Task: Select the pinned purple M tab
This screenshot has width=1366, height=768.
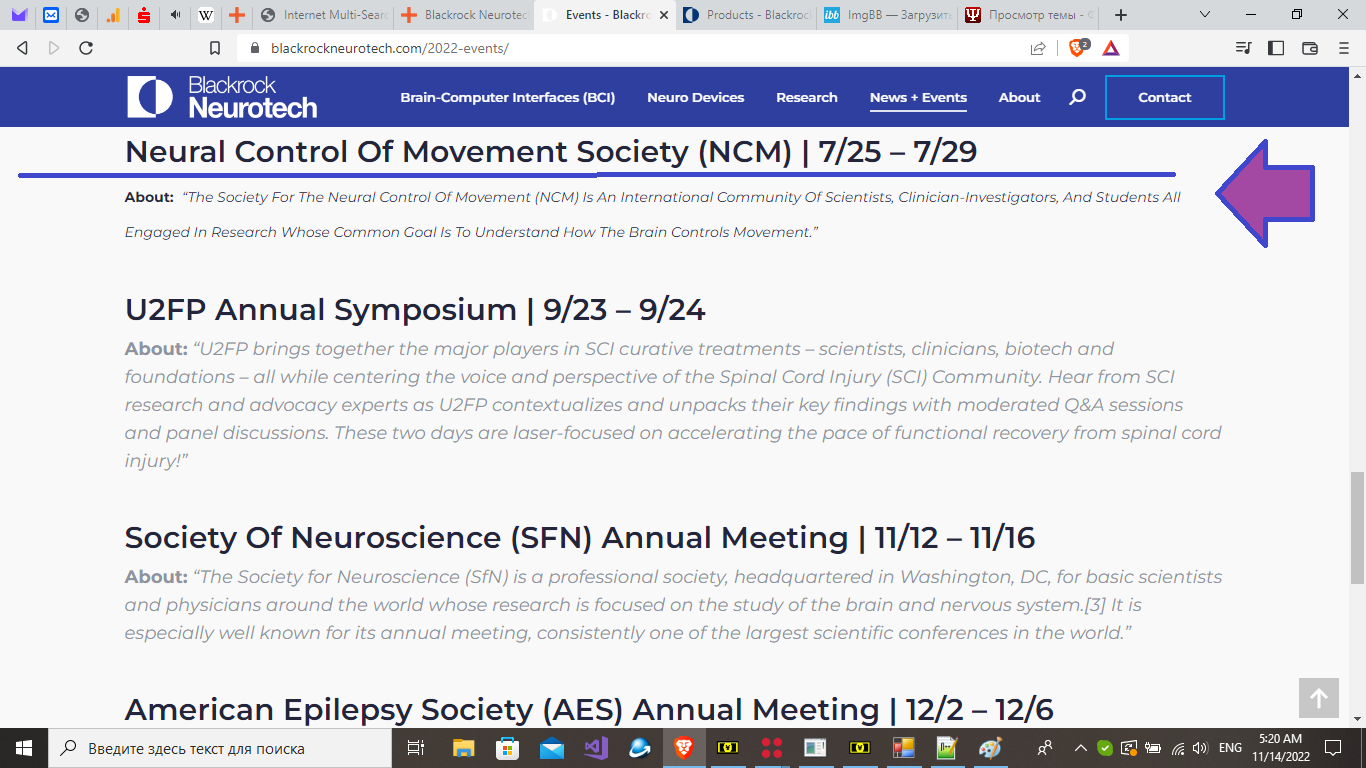Action: (x=19, y=15)
